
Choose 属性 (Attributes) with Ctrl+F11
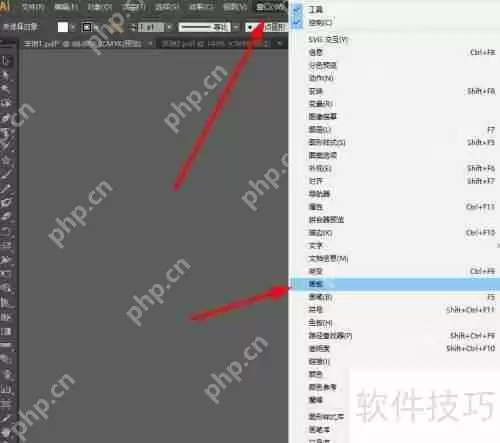click(x=394, y=207)
